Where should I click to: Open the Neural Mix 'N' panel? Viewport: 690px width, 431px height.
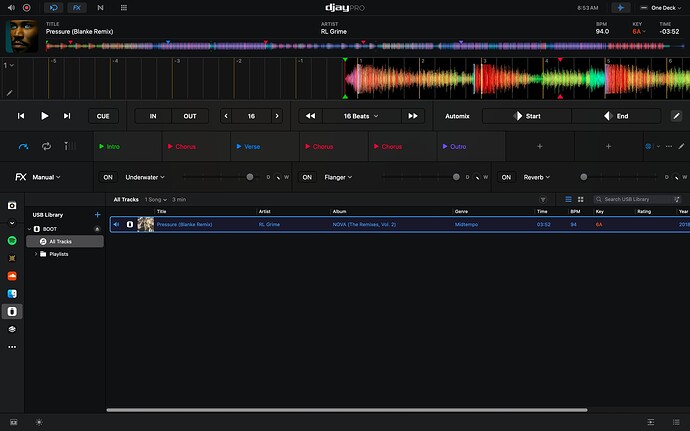coord(100,7)
